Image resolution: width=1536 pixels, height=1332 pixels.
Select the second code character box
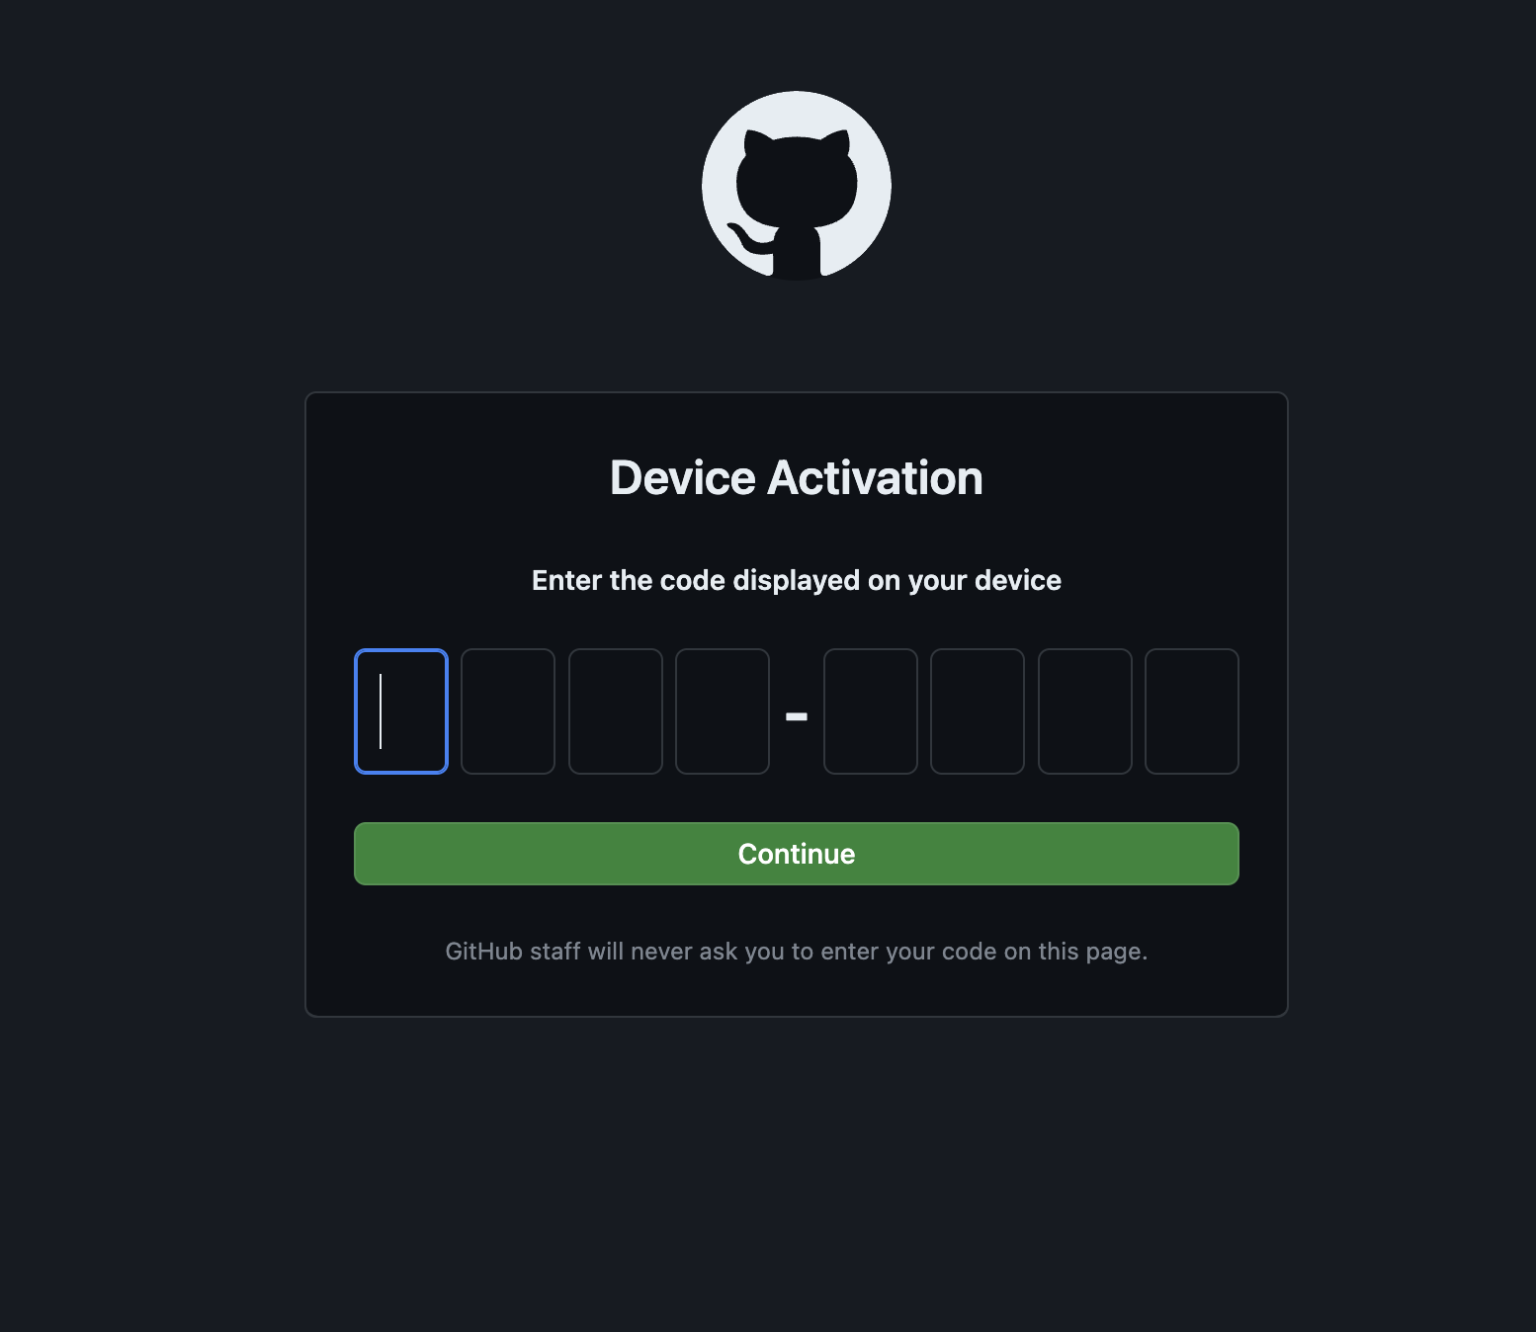508,711
